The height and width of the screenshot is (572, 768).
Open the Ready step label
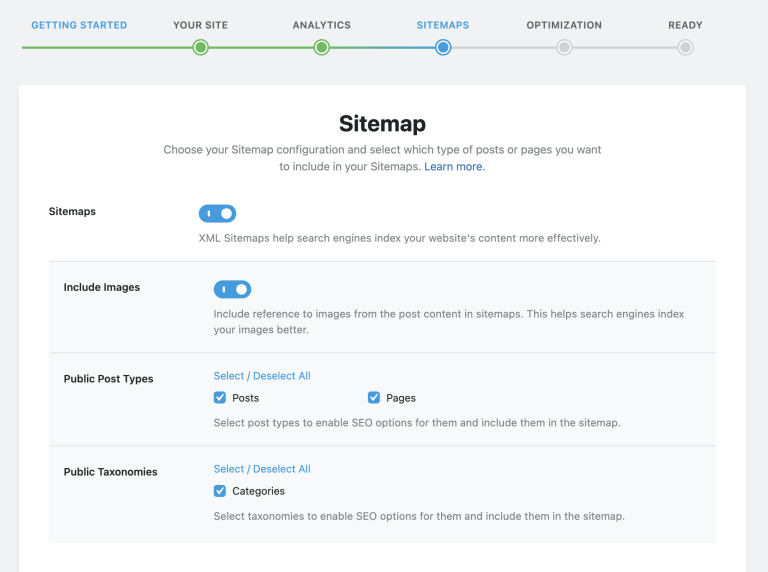point(685,25)
